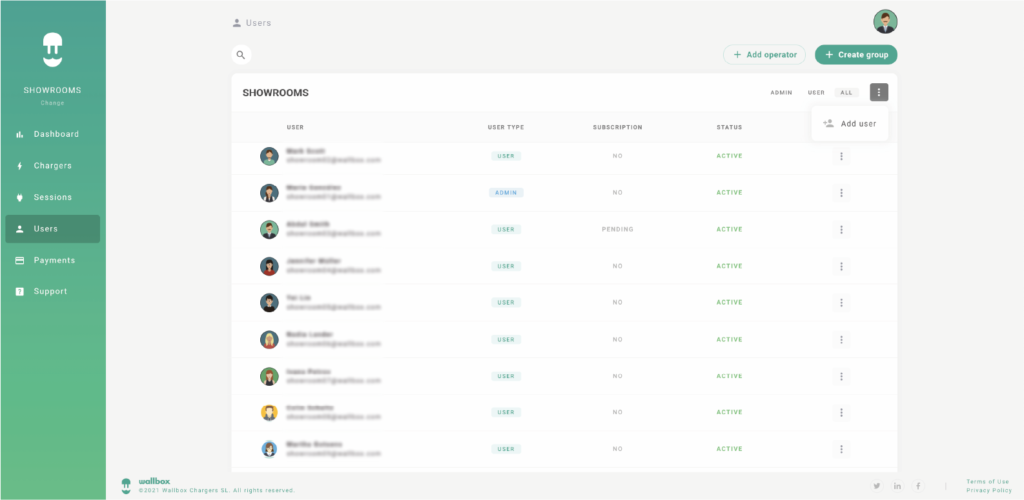Open the Twitter link in footer
Image resolution: width=1024 pixels, height=500 pixels.
877,486
